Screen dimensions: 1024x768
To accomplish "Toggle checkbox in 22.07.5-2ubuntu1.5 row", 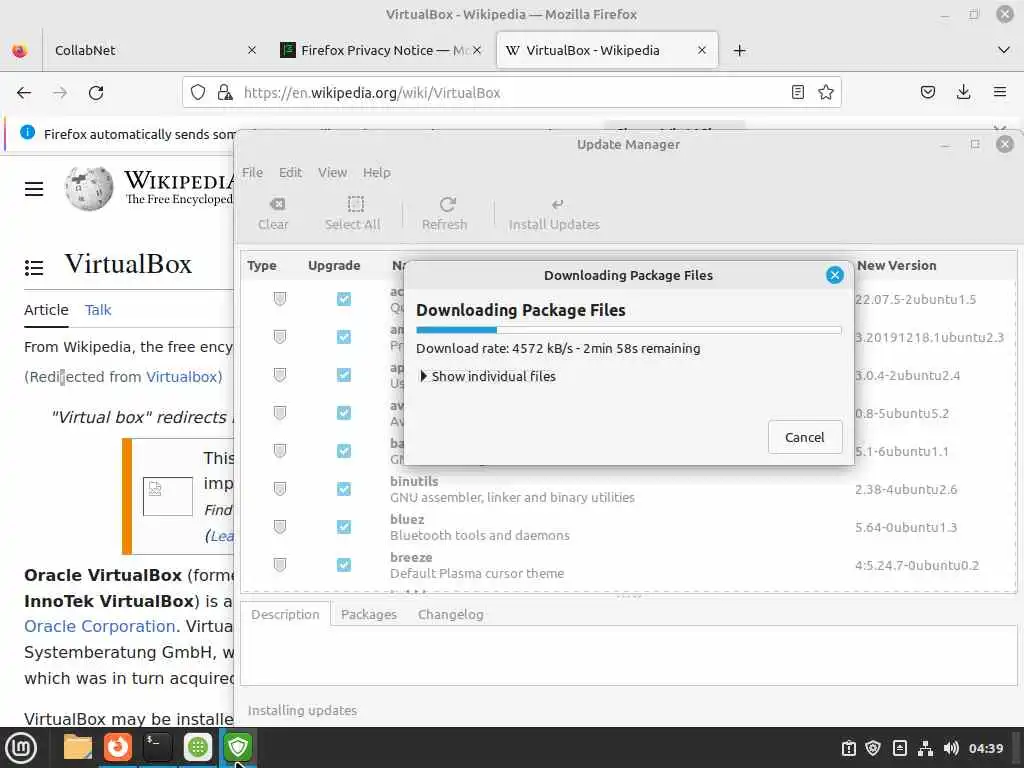I will pyautogui.click(x=344, y=298).
